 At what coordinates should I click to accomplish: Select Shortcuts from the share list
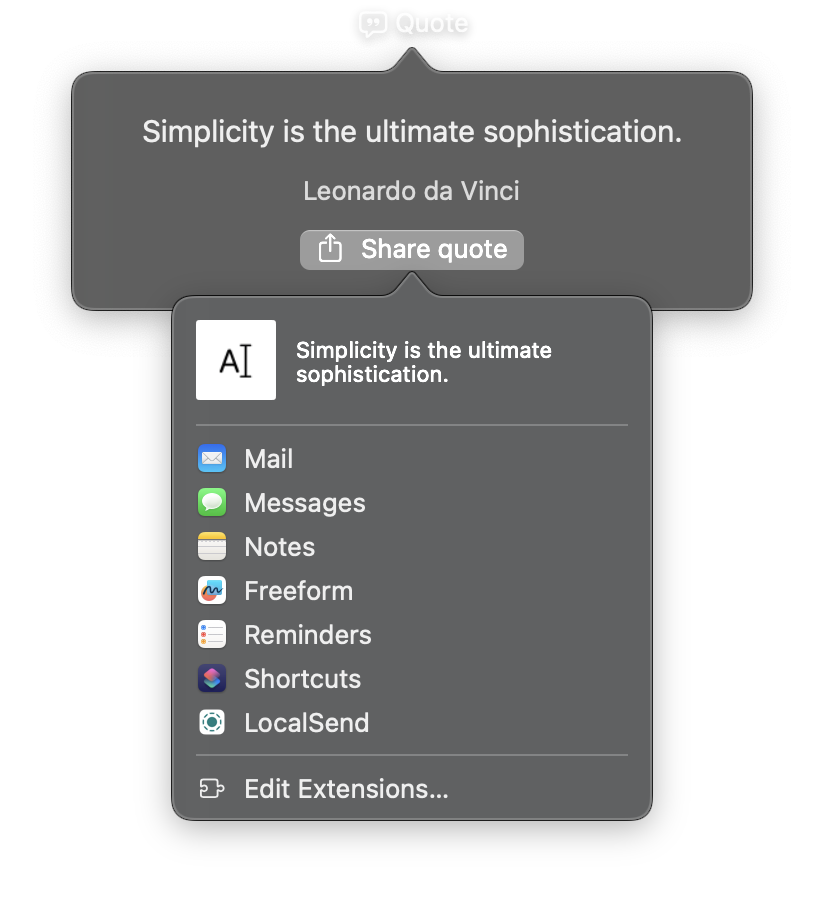pyautogui.click(x=412, y=678)
